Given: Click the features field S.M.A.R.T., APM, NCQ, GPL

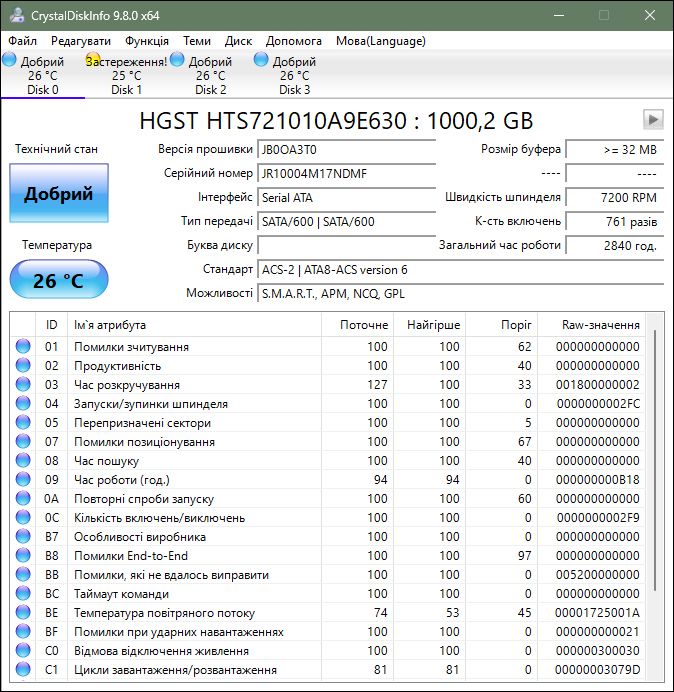Looking at the screenshot, I should coord(460,293).
